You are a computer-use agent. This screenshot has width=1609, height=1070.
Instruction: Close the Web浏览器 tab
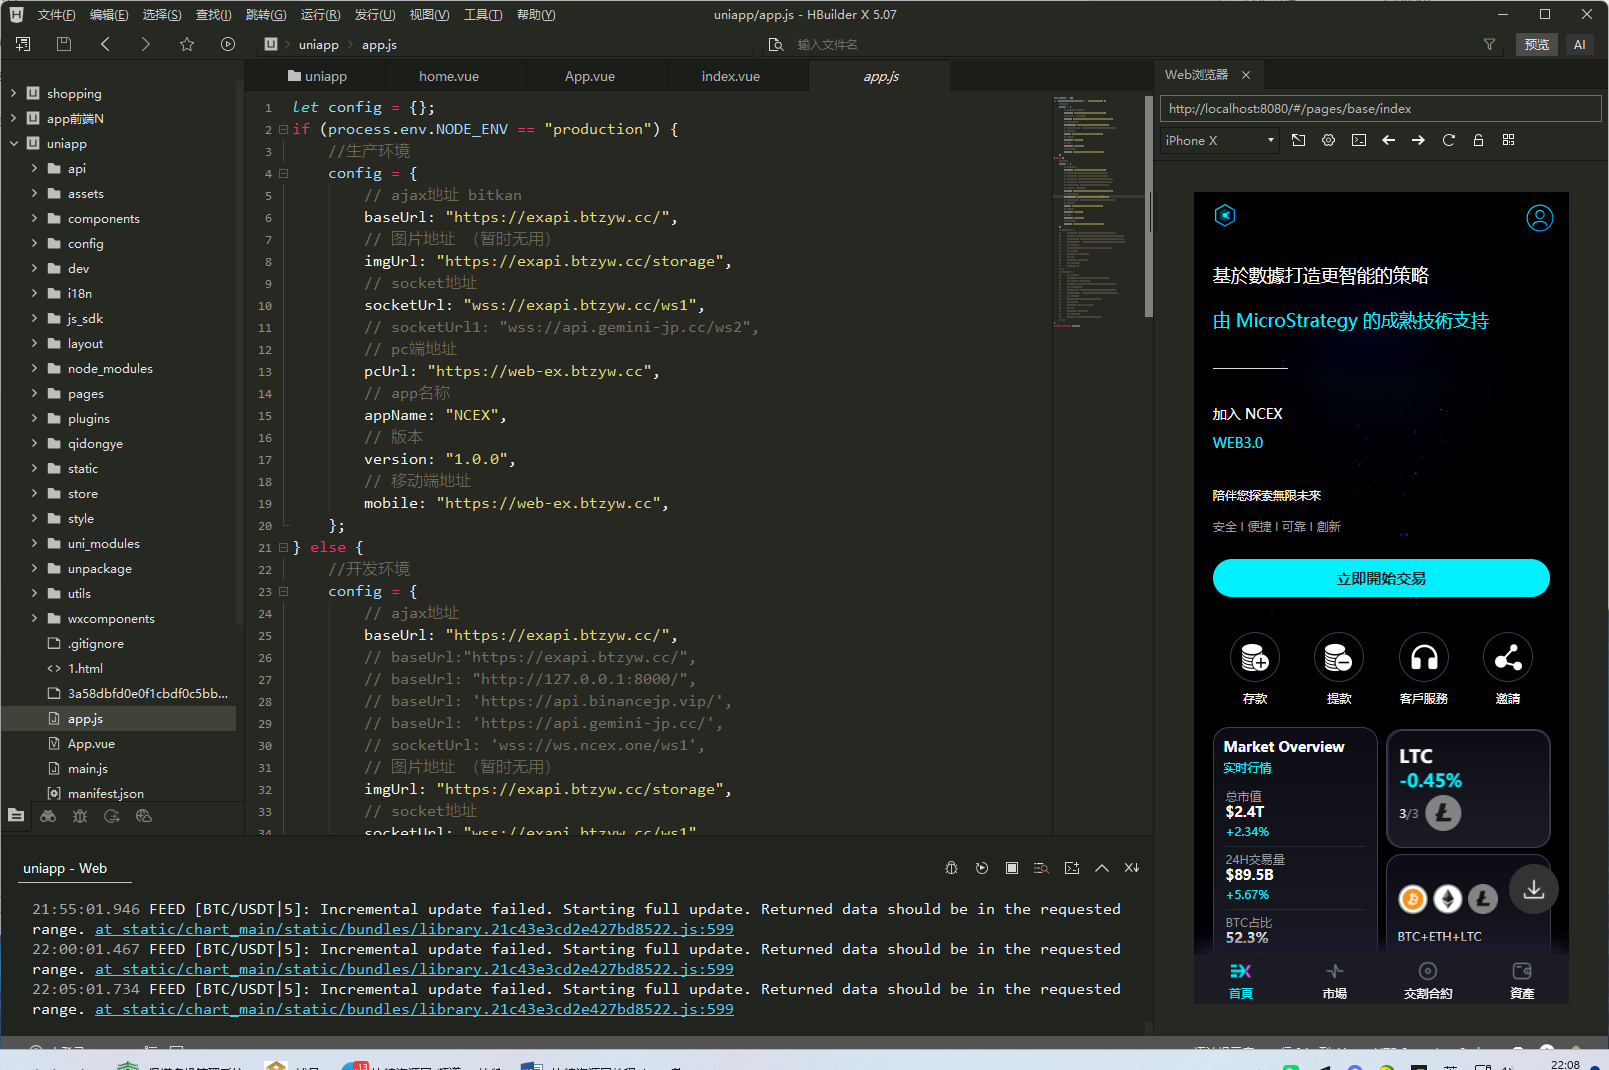pos(1246,75)
